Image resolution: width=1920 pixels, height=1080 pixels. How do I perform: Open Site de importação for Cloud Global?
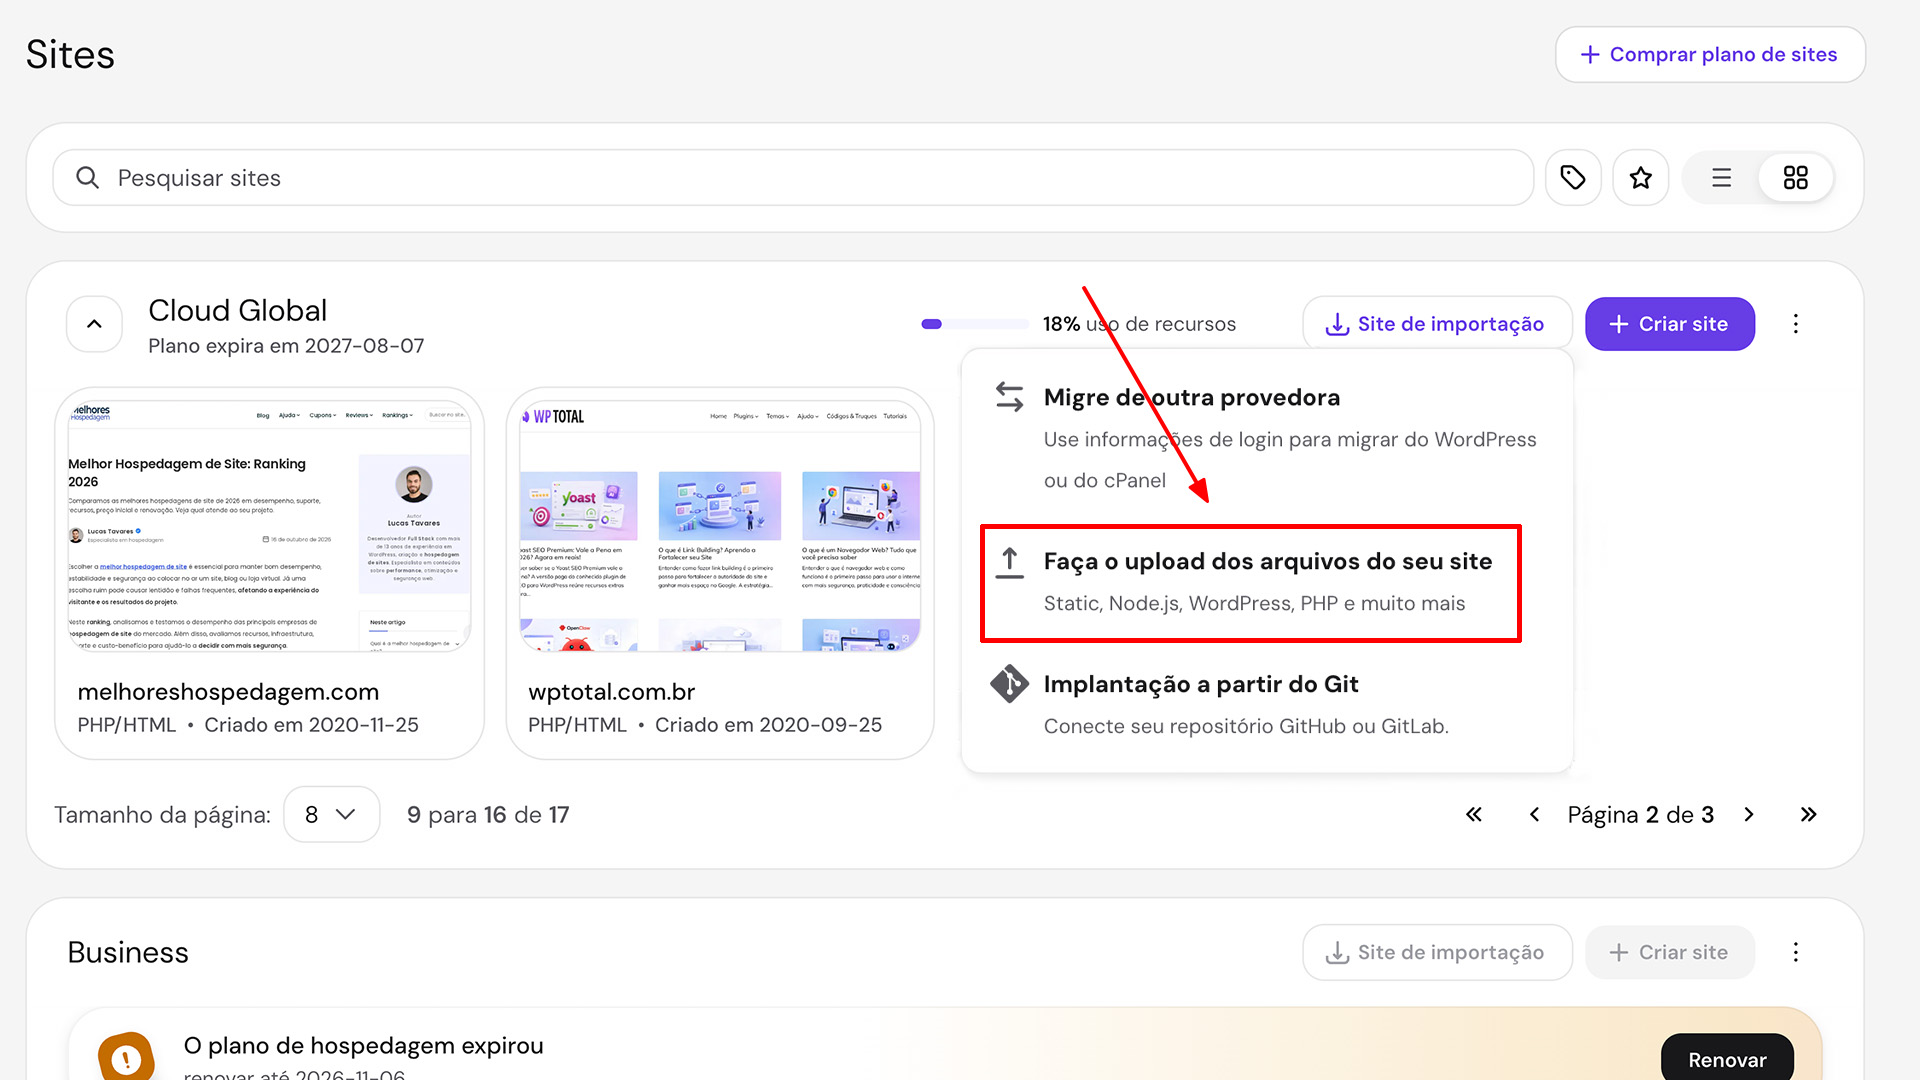(1437, 324)
